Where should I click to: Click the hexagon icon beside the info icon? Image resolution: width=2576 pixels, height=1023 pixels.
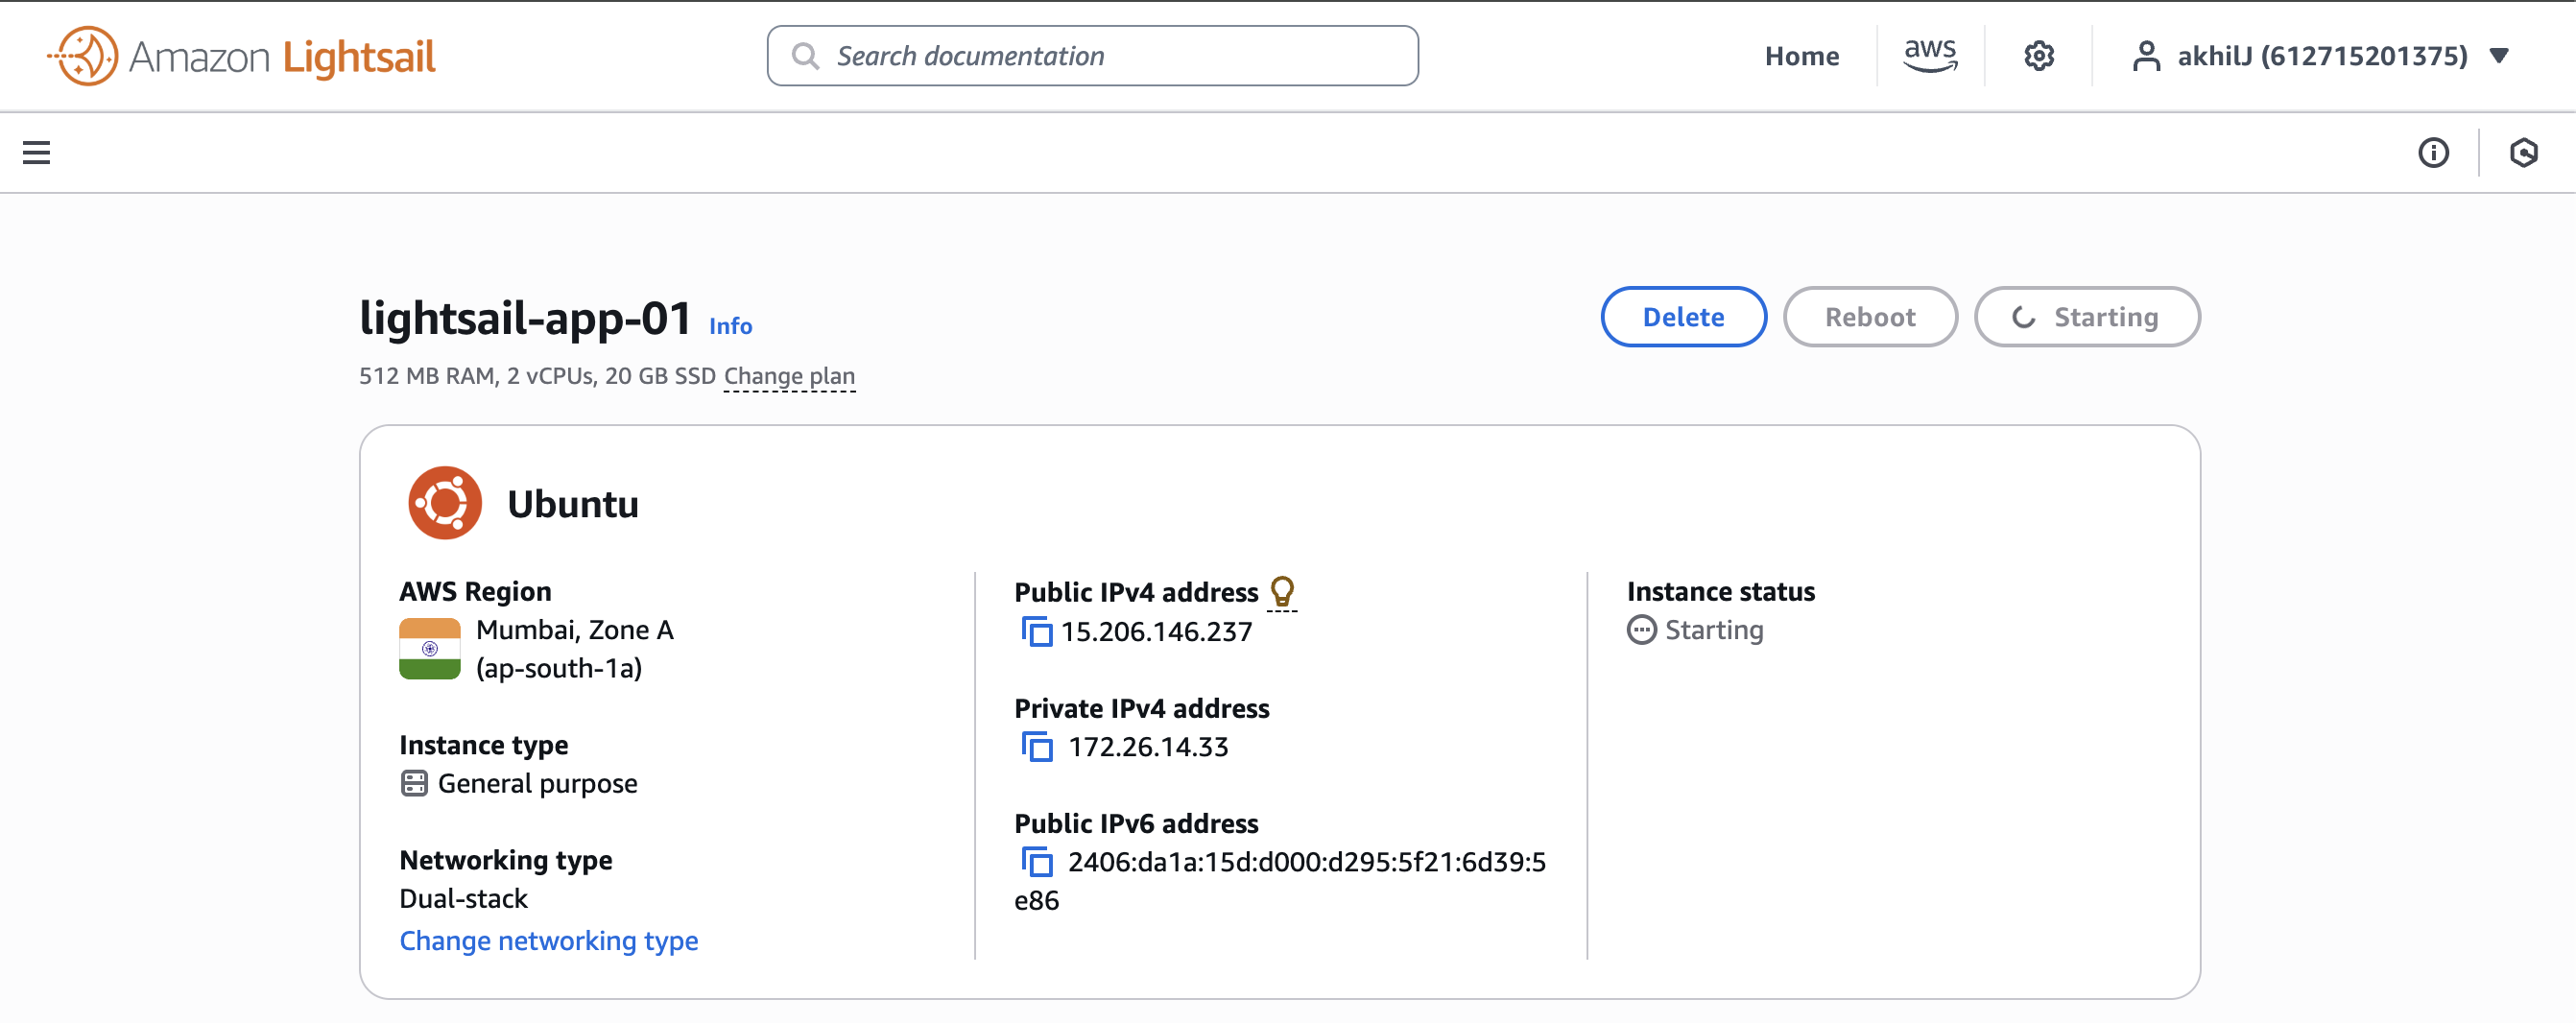tap(2524, 152)
